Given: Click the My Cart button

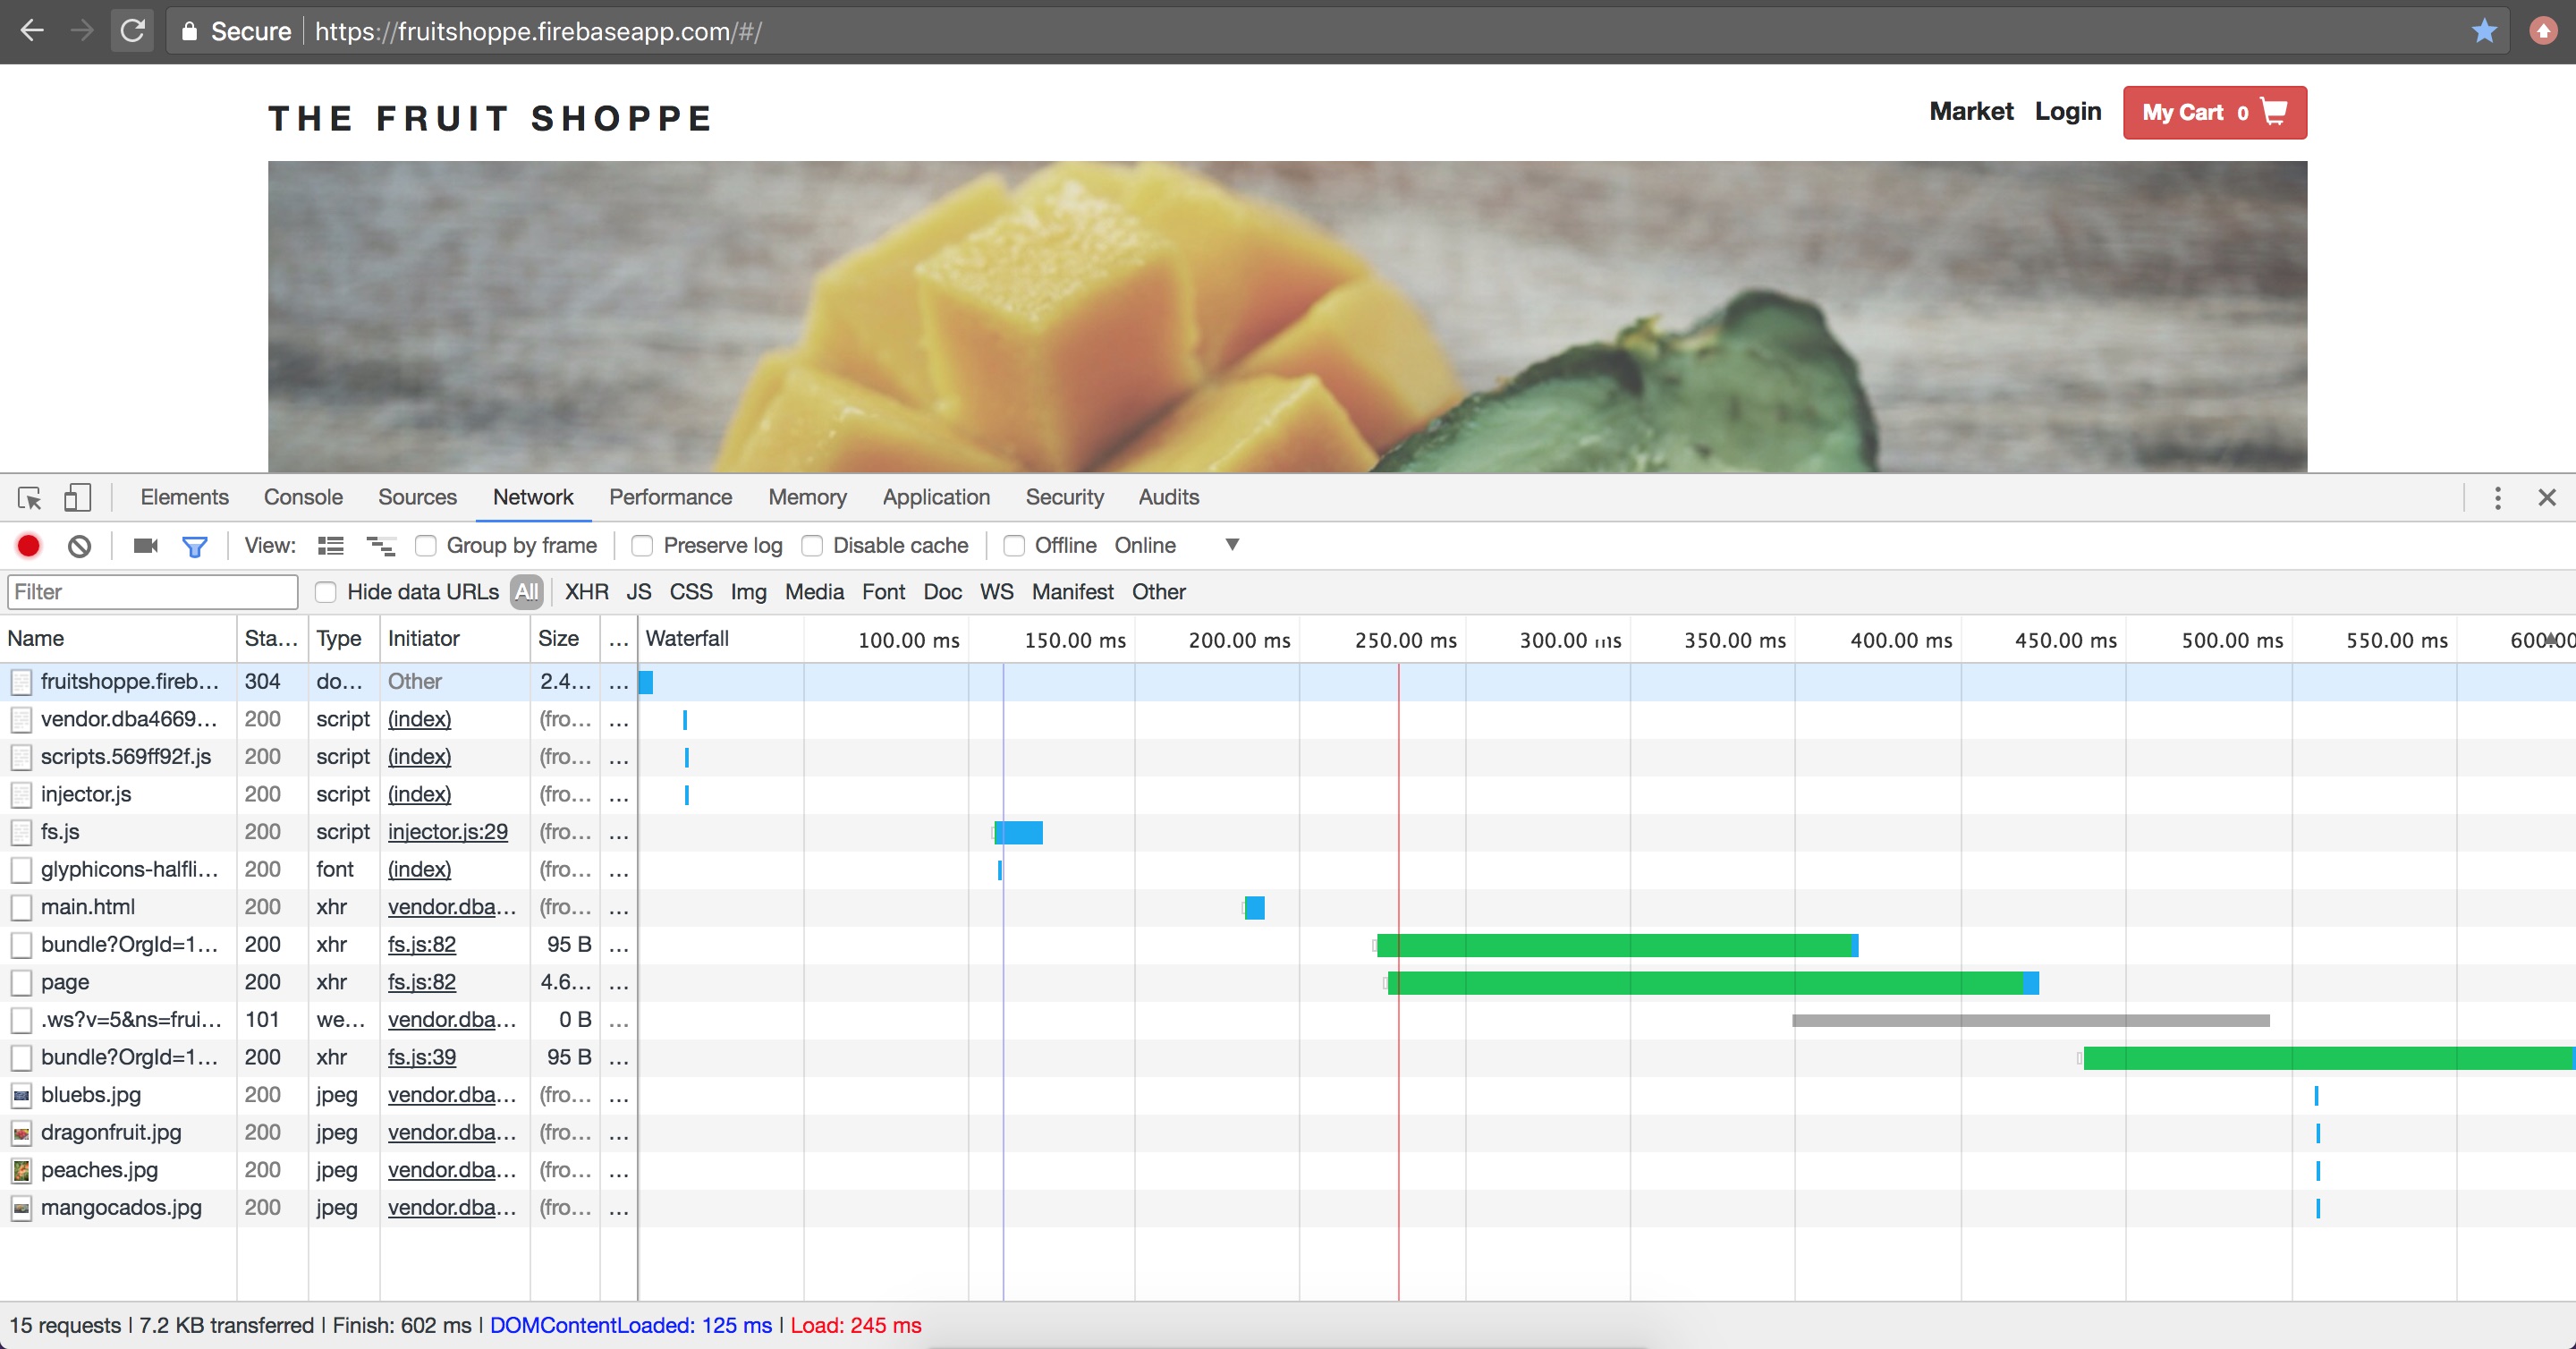Looking at the screenshot, I should pyautogui.click(x=2215, y=113).
